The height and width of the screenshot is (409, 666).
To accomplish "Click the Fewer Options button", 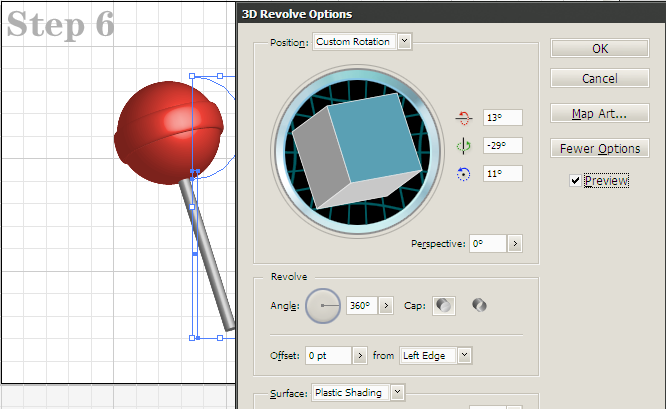I will (x=600, y=149).
